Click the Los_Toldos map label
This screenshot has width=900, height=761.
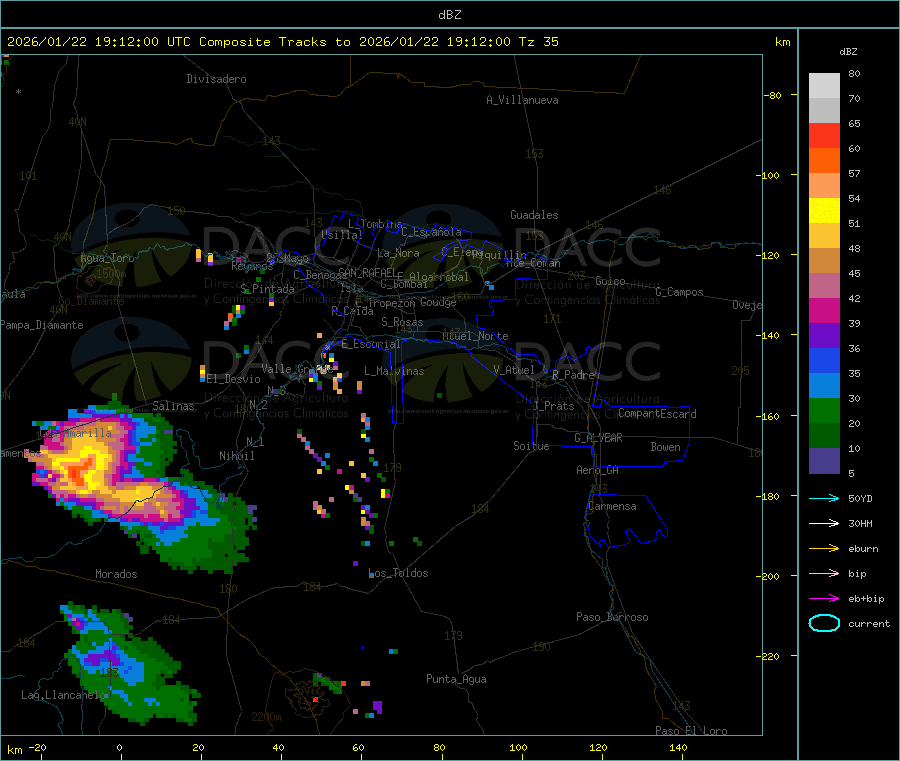click(x=398, y=573)
